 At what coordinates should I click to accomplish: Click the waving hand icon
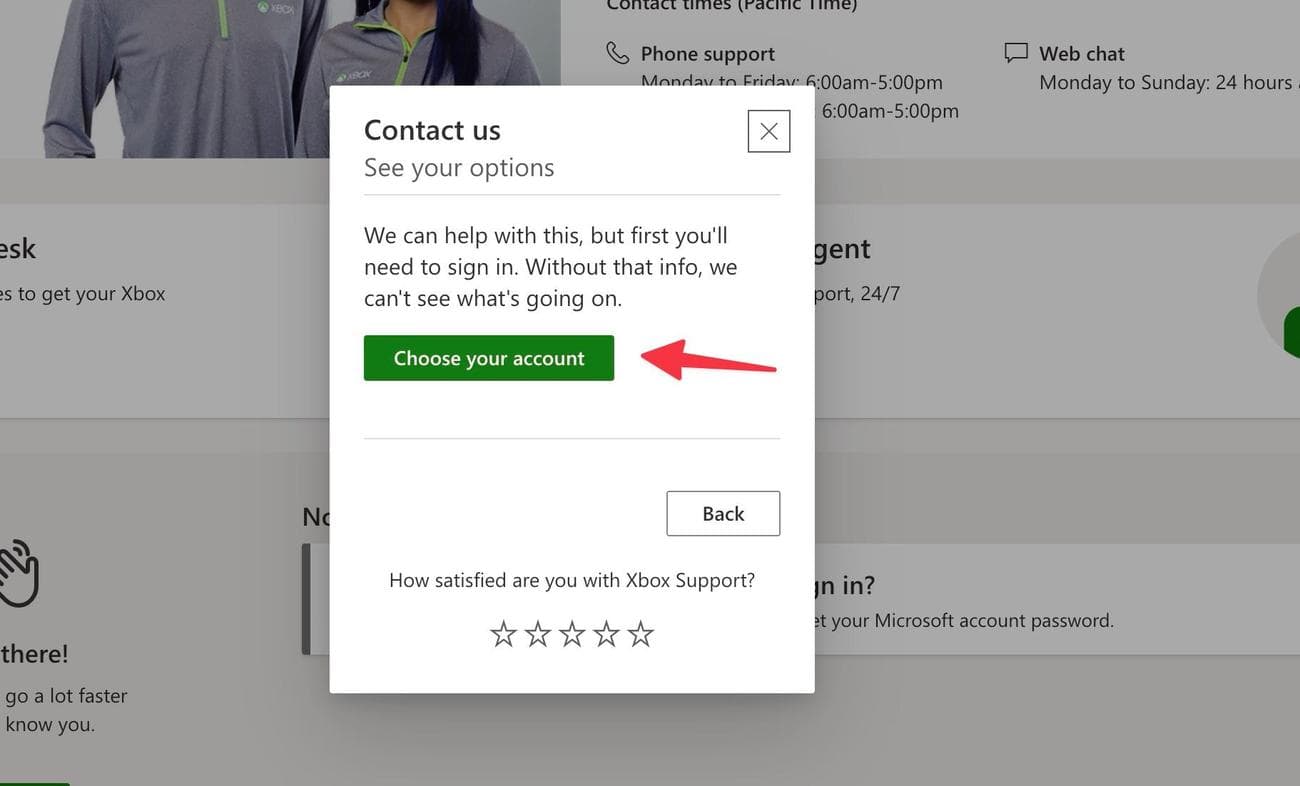pyautogui.click(x=18, y=573)
